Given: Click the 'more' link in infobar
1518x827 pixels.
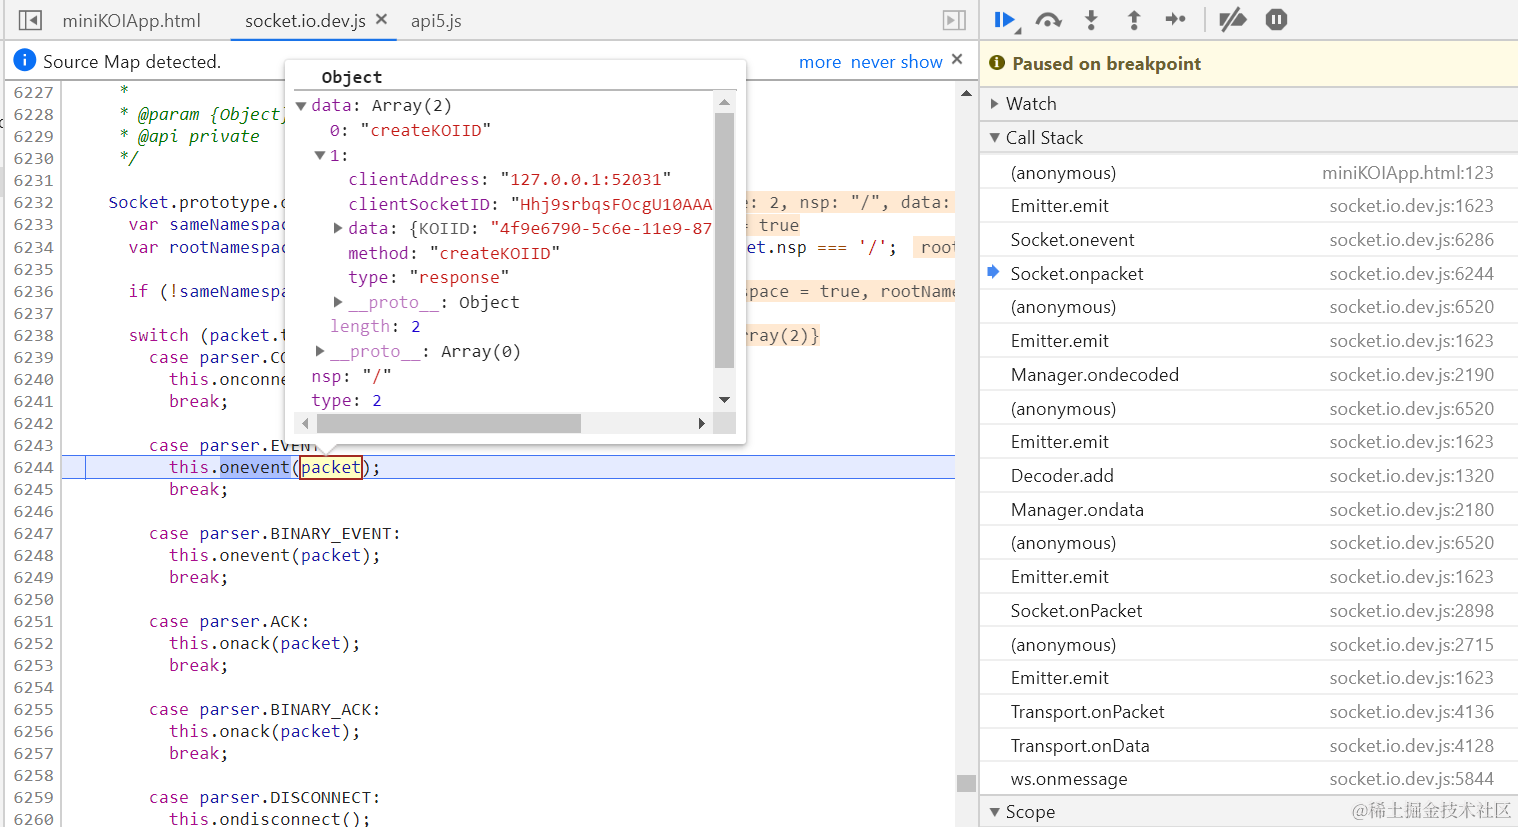Looking at the screenshot, I should (820, 62).
